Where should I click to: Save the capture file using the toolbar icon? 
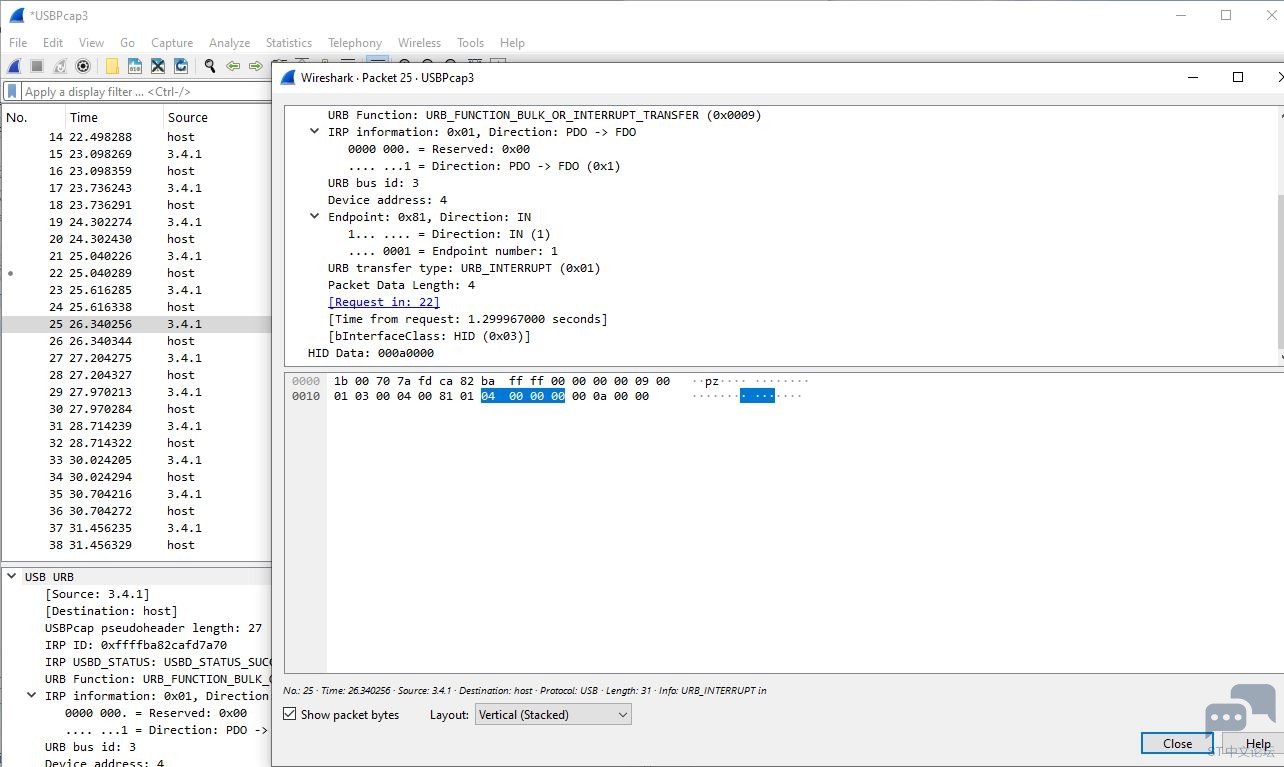(135, 66)
